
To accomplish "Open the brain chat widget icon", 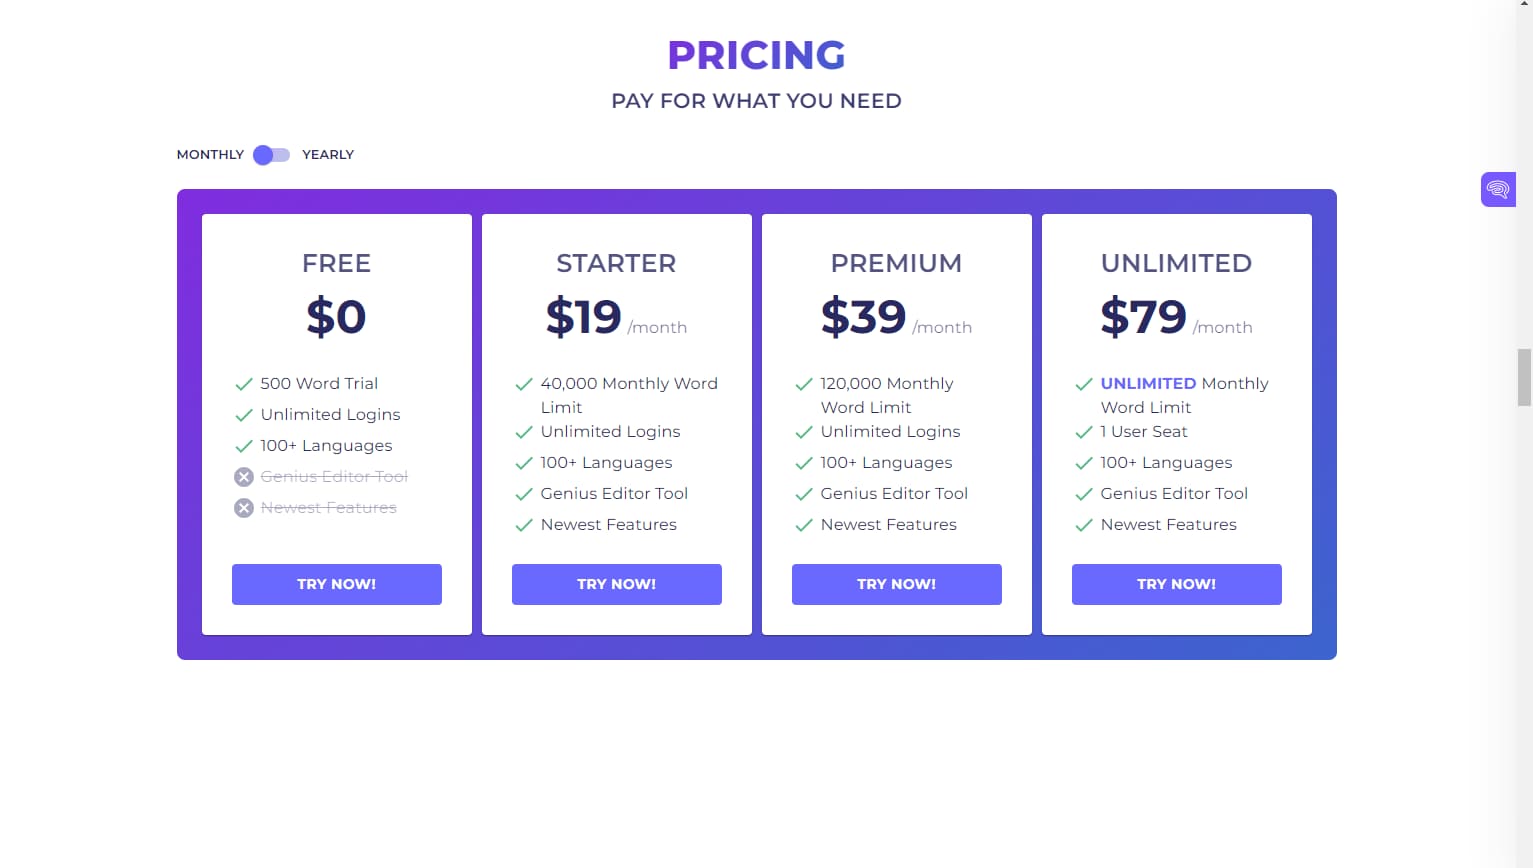I will (x=1497, y=189).
